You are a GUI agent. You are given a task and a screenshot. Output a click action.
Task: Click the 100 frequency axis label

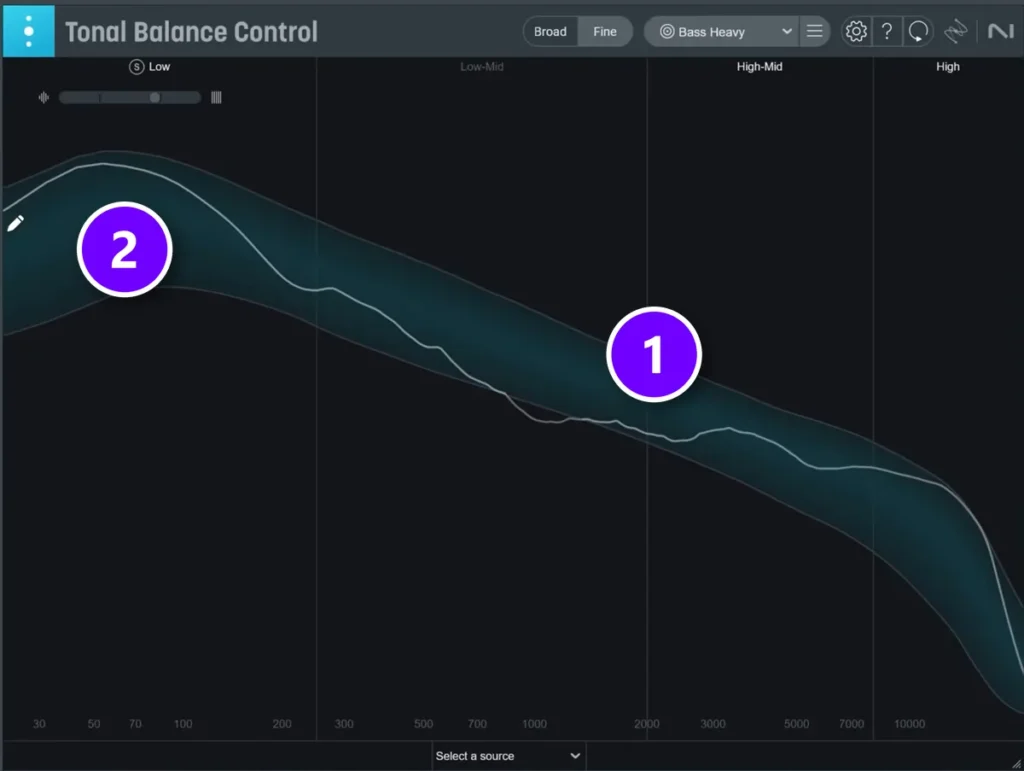183,724
